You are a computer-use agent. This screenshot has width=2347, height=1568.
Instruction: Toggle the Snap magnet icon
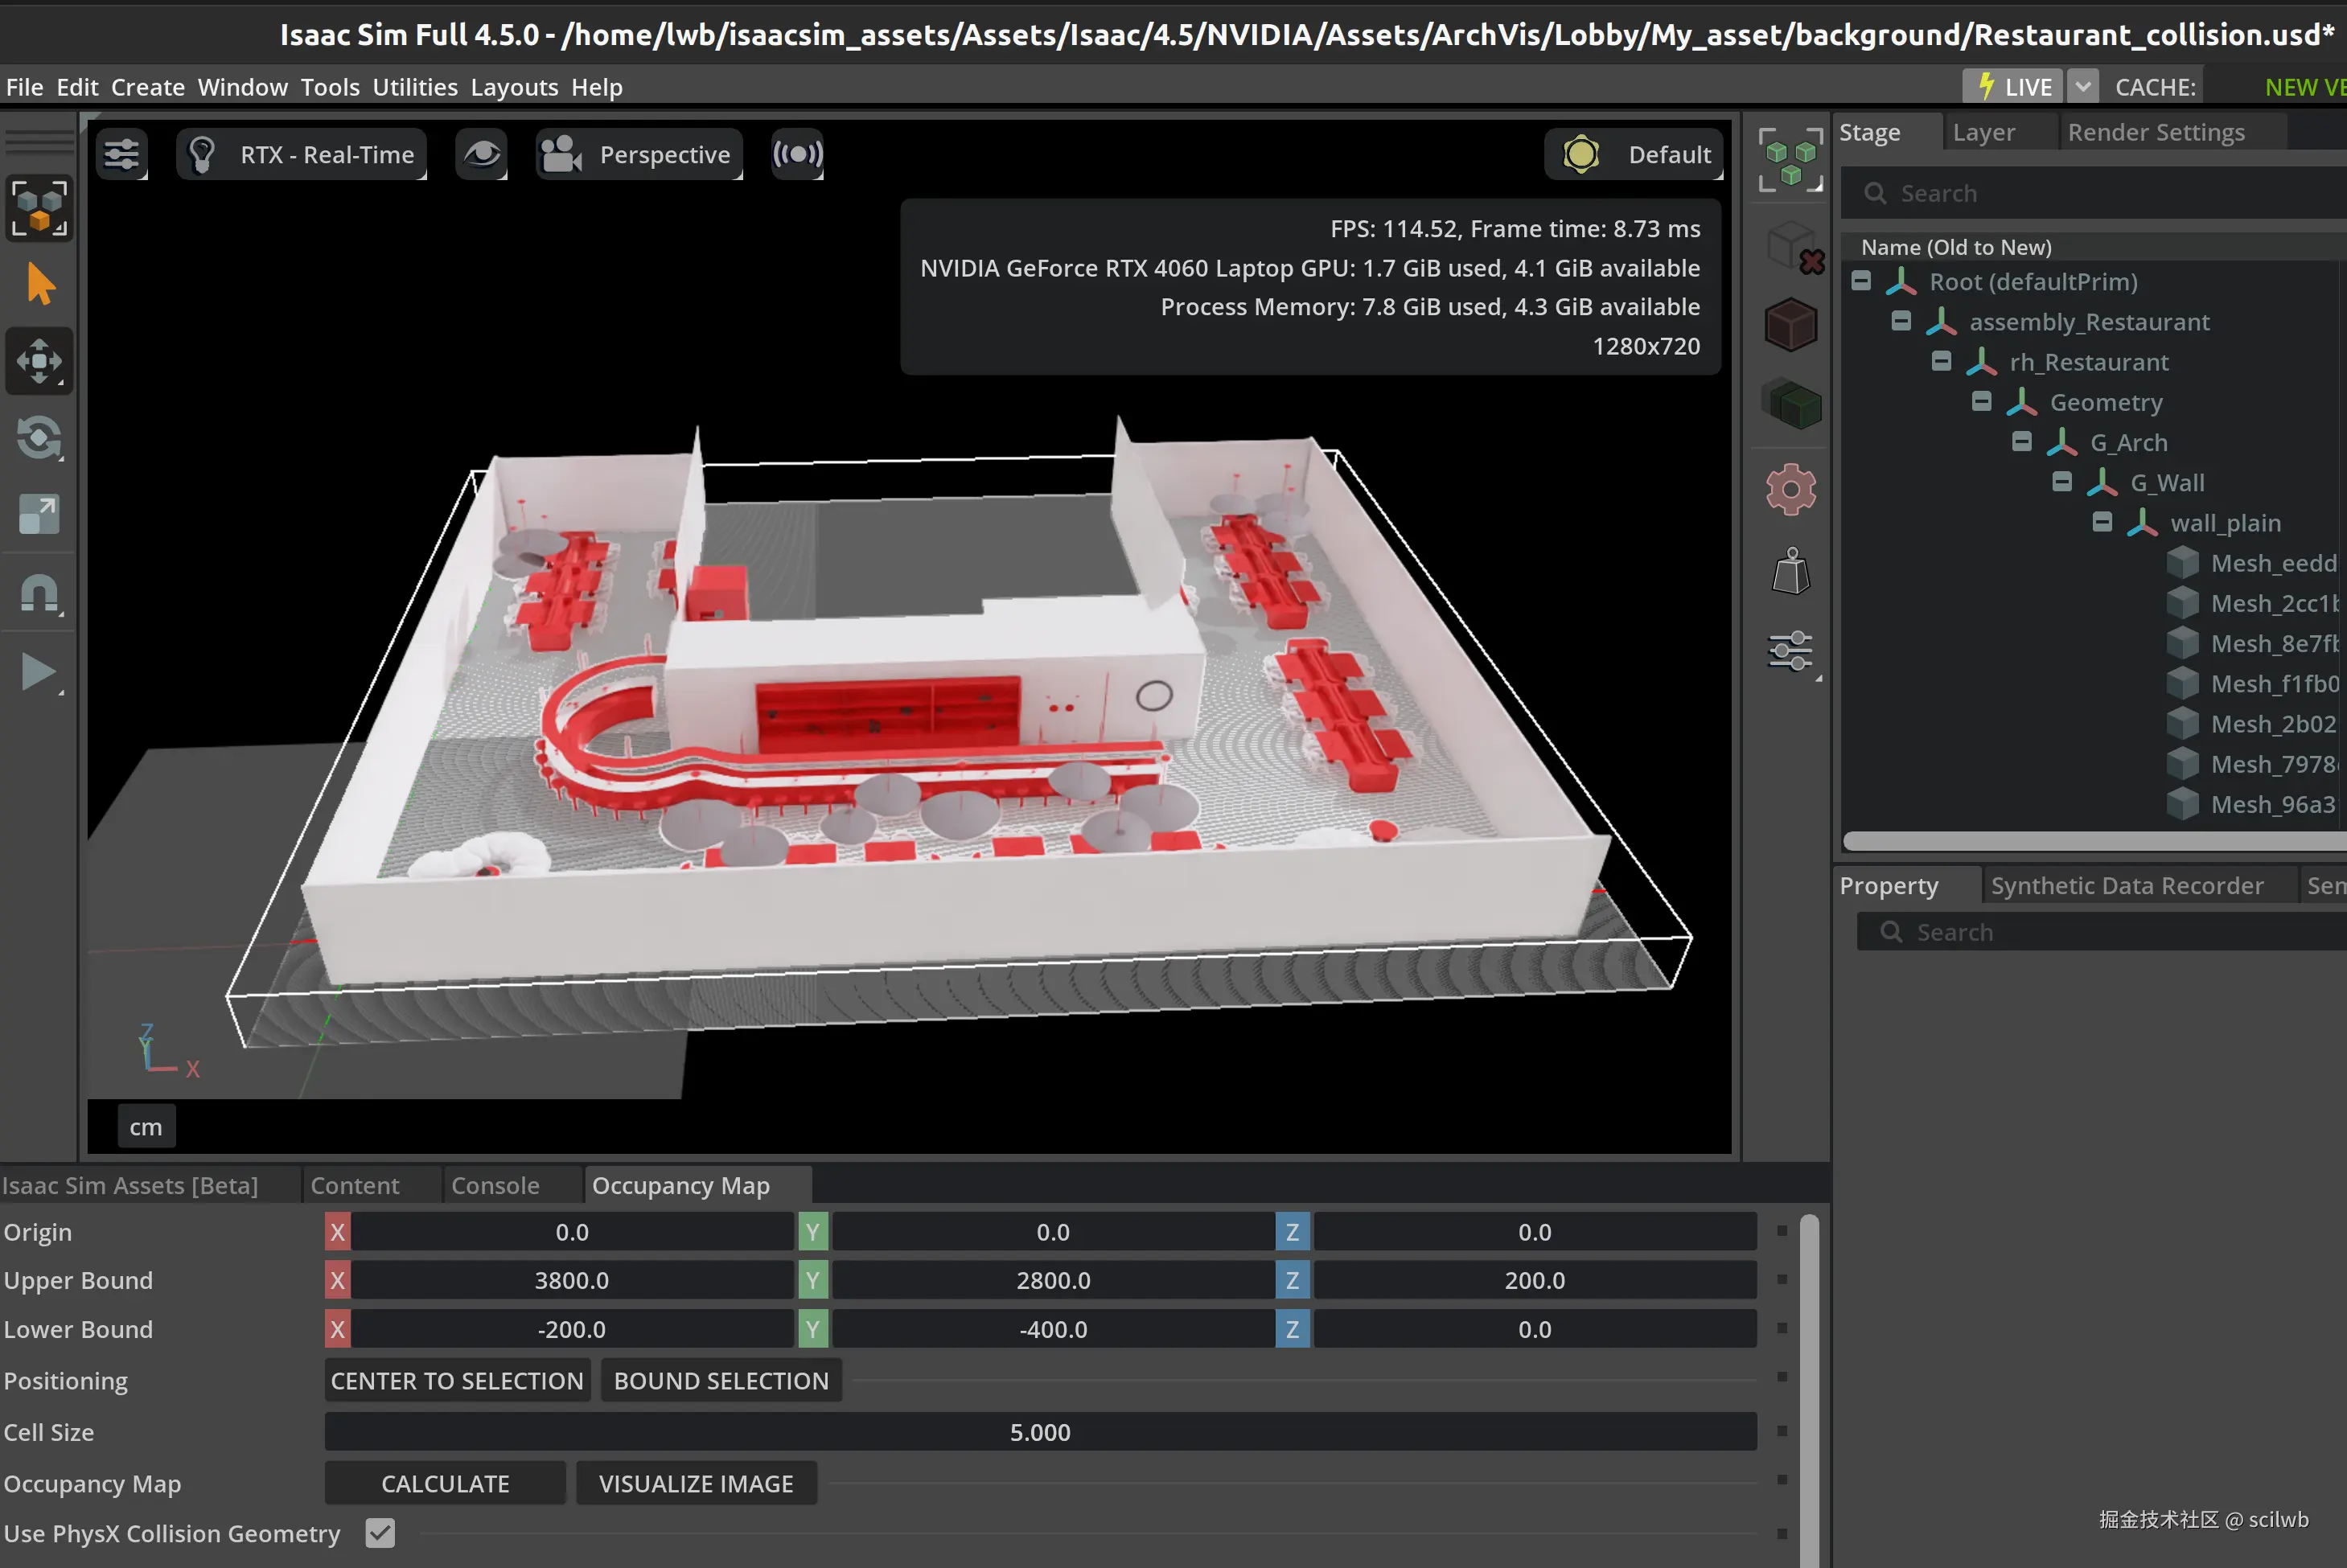pyautogui.click(x=38, y=593)
